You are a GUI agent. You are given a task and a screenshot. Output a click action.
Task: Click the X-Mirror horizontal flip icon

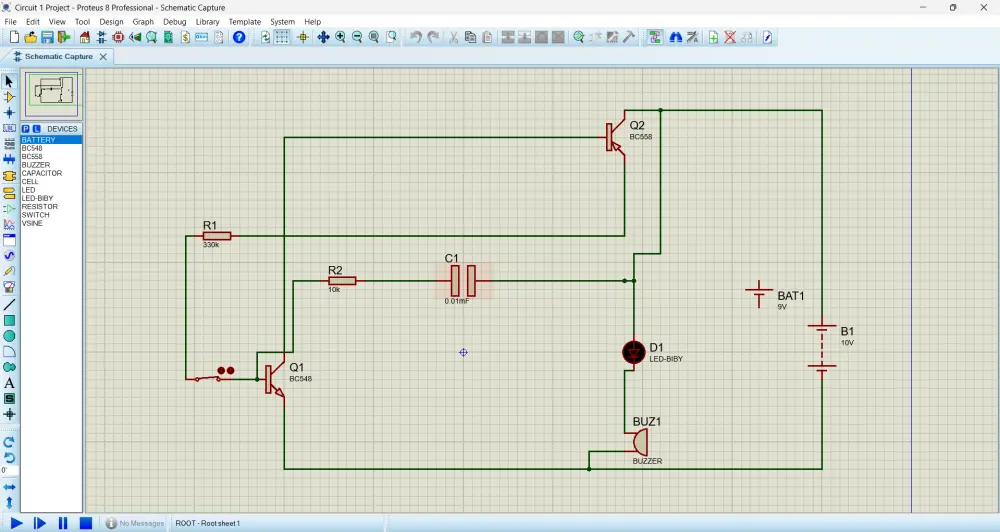pyautogui.click(x=9, y=487)
